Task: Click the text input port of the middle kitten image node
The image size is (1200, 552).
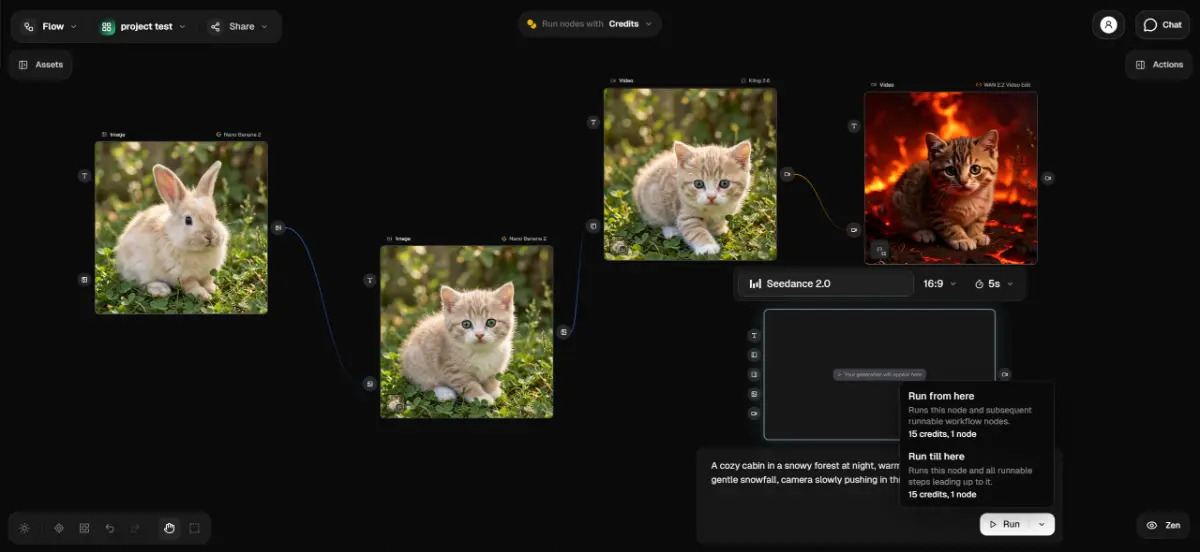Action: click(369, 280)
